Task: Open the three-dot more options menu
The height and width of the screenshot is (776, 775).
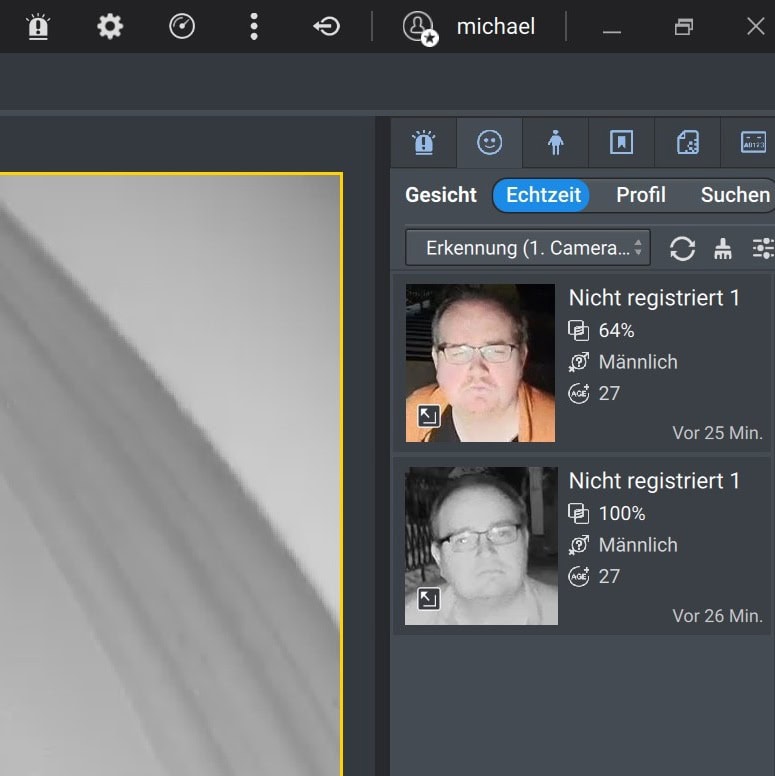Action: point(254,27)
